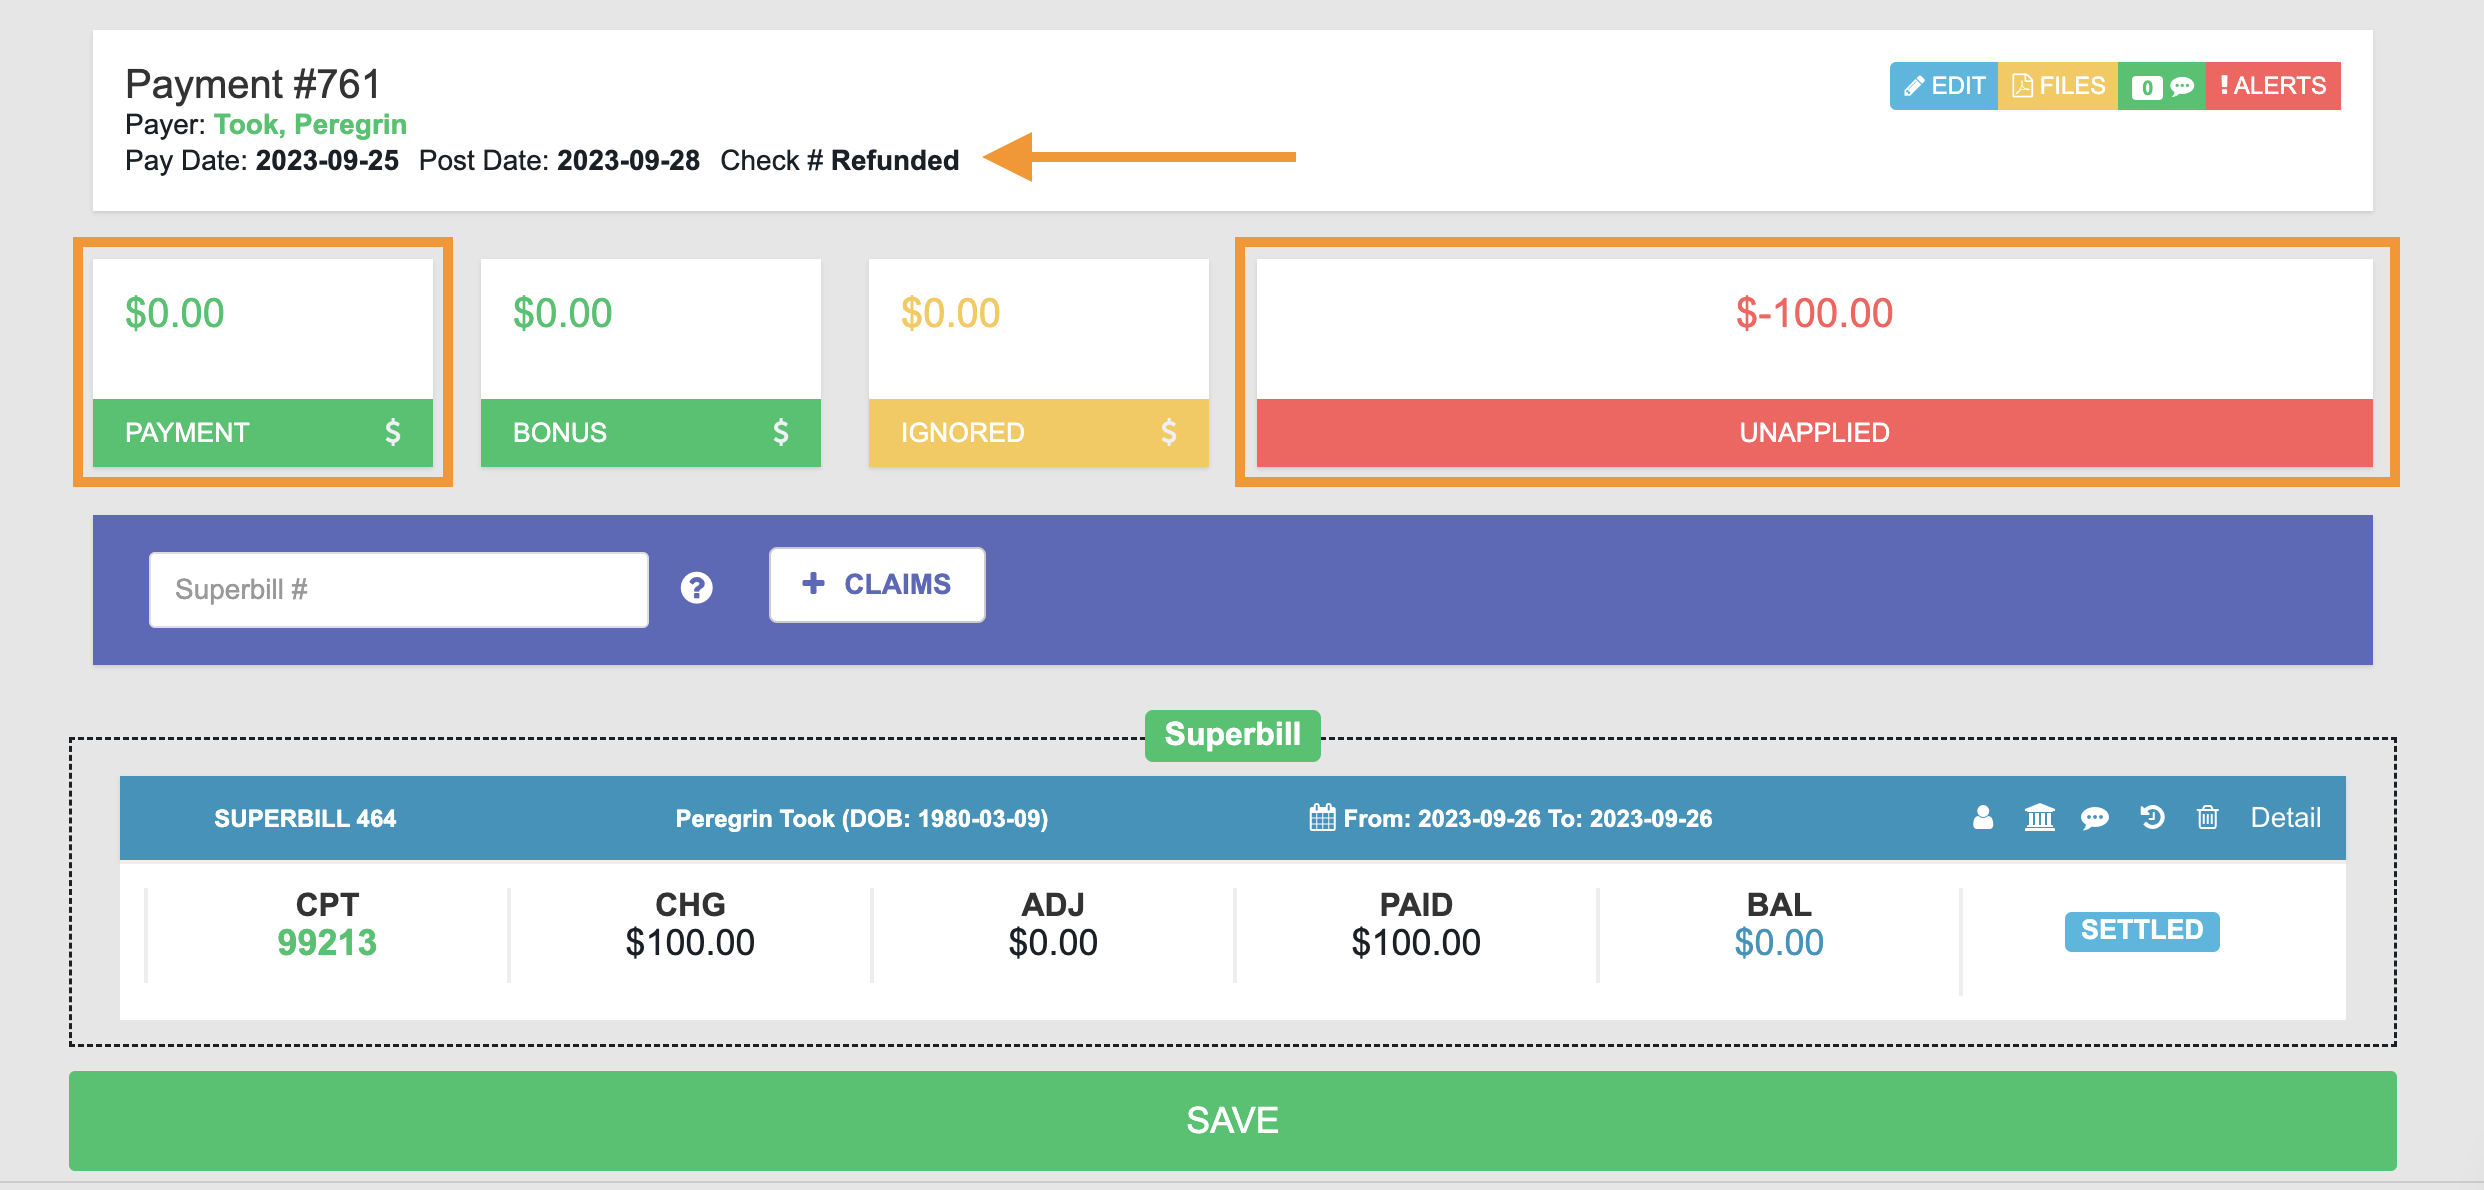
Task: Click the dollar icon on IGNORED card
Action: click(x=1168, y=432)
